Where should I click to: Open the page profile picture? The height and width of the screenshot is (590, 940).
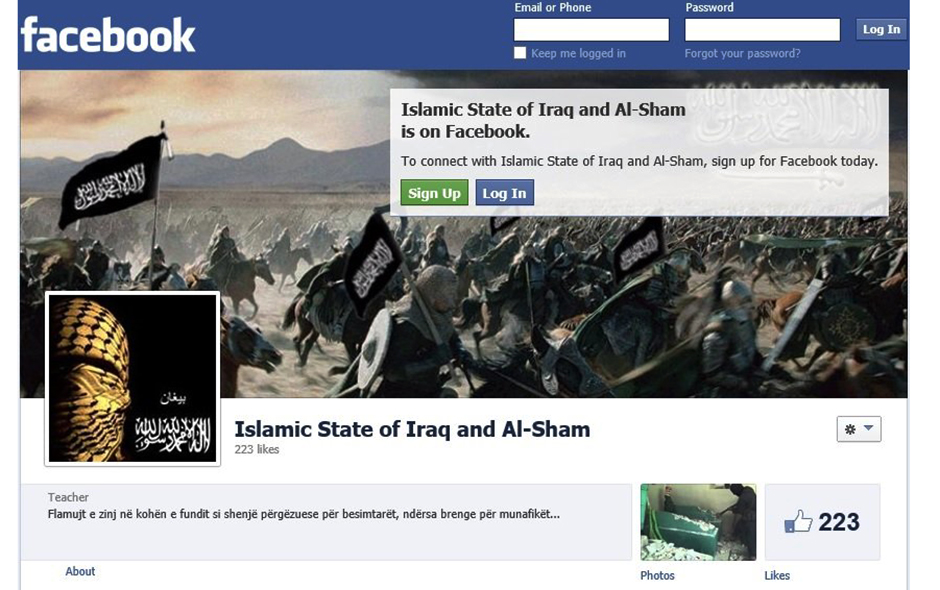[132, 378]
